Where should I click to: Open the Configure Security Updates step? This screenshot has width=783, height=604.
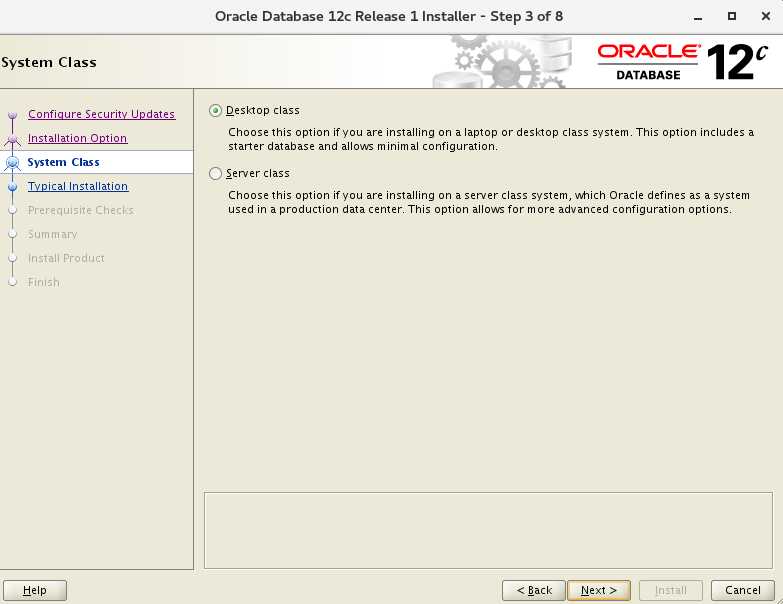click(101, 114)
